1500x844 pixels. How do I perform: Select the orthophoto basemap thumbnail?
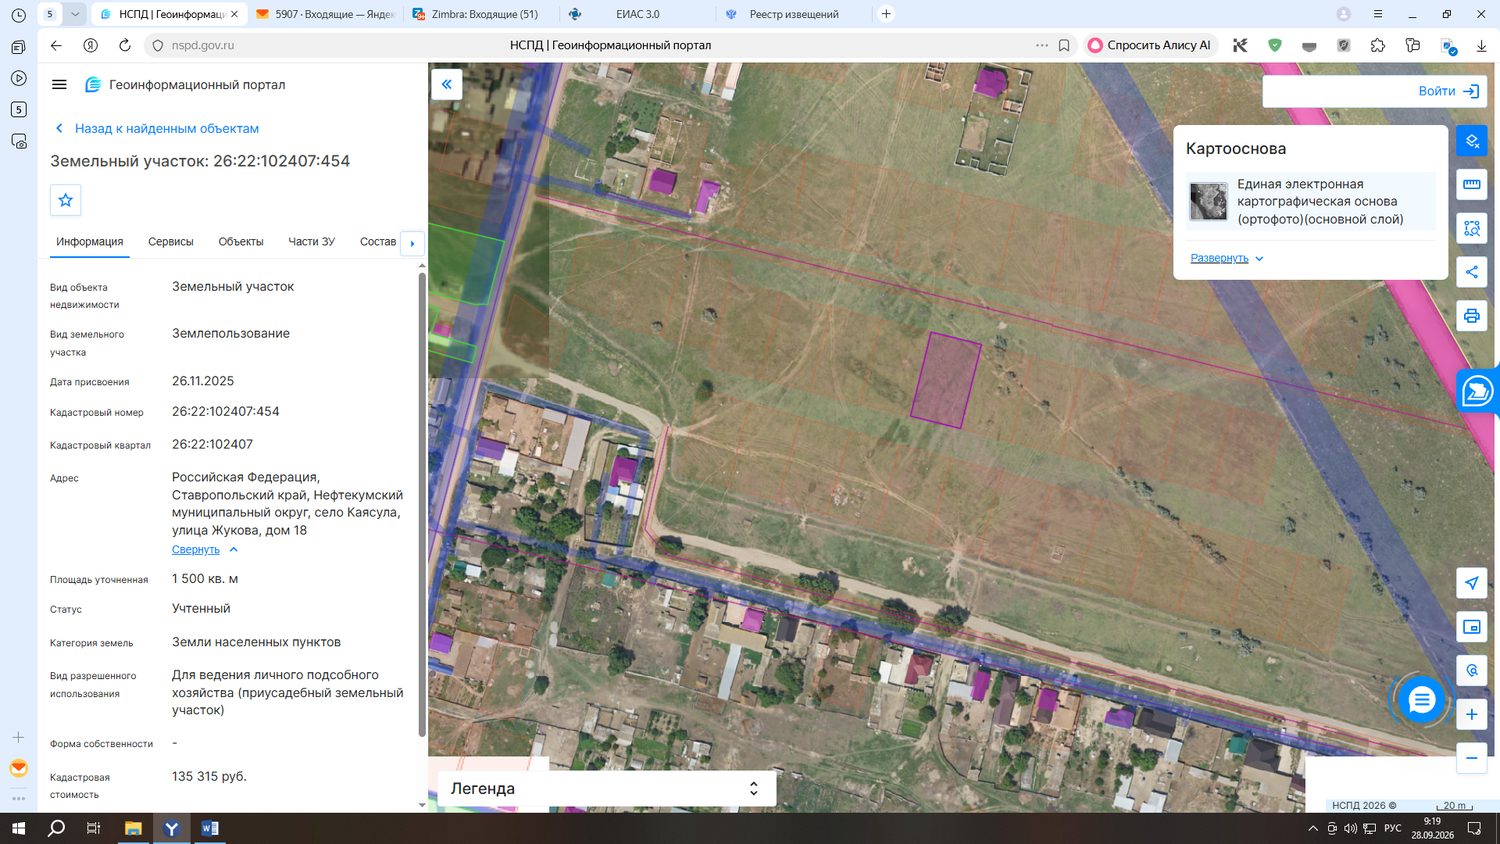pos(1209,202)
